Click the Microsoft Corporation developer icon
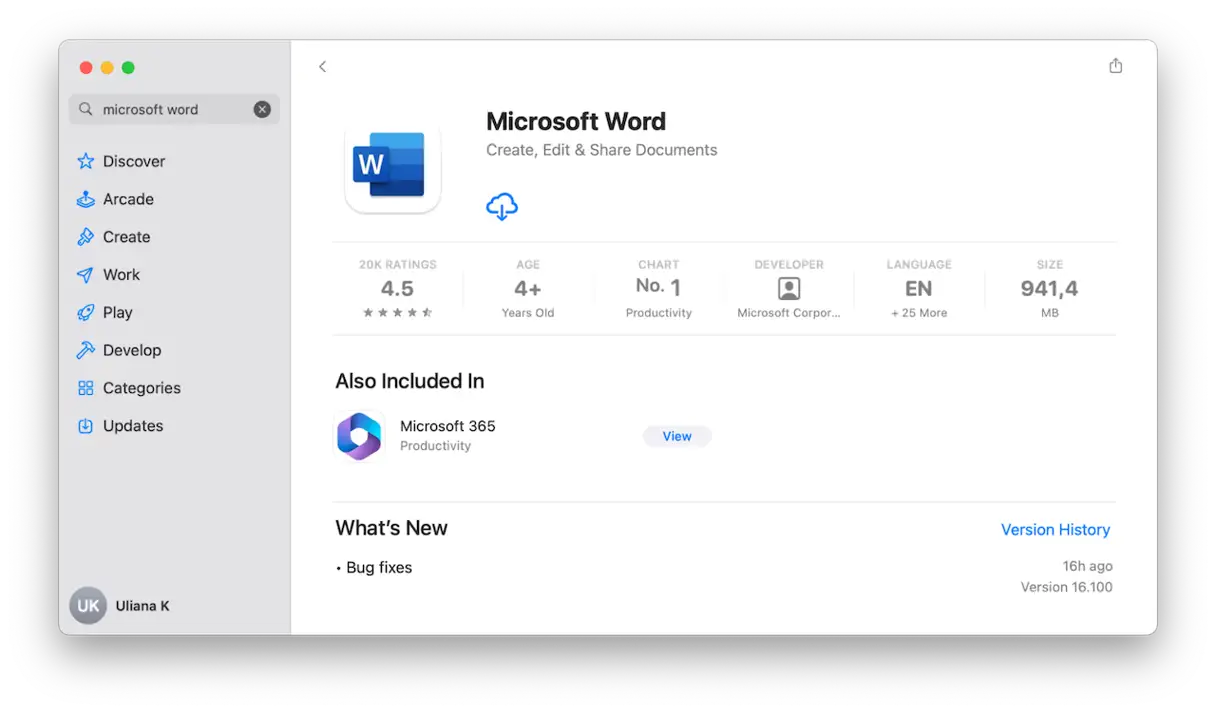 pos(789,289)
